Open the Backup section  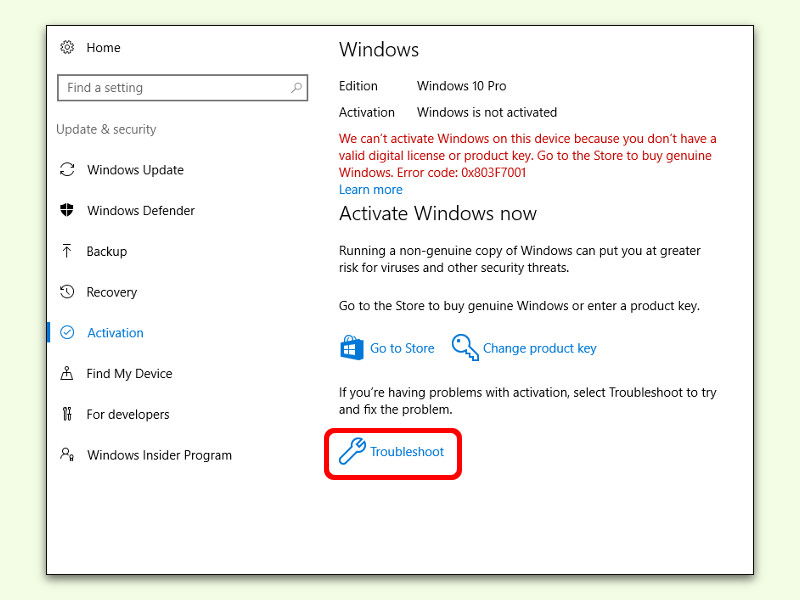107,252
